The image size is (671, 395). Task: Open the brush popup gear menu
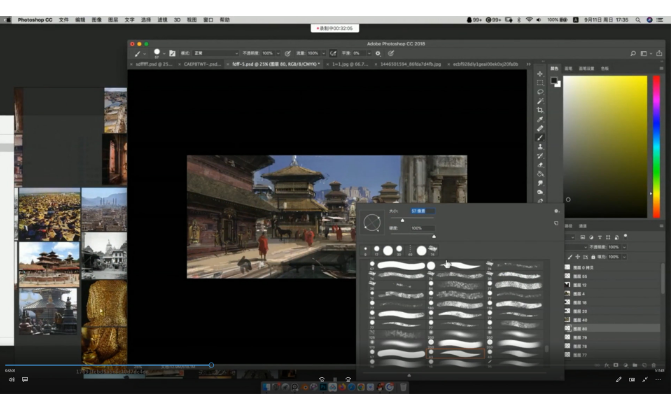pos(556,211)
